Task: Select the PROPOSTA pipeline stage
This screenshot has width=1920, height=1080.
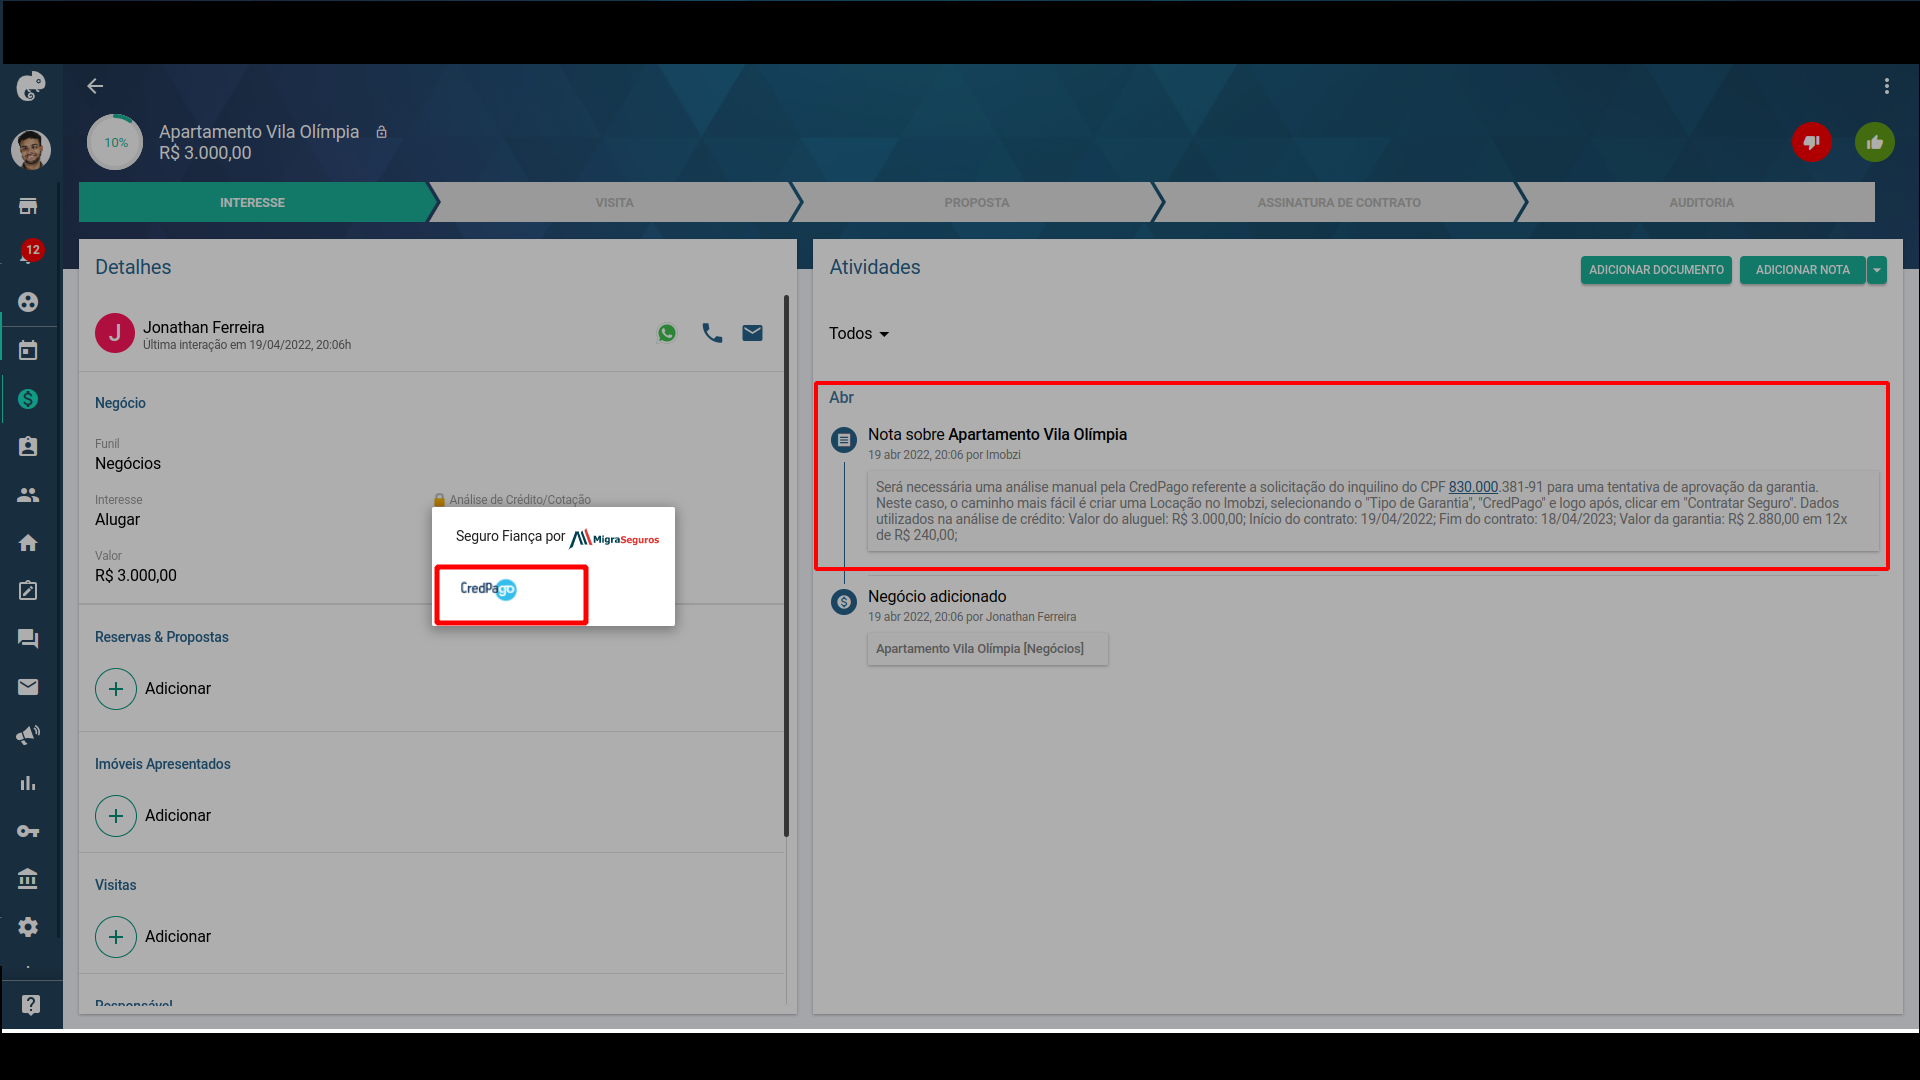Action: [x=977, y=202]
